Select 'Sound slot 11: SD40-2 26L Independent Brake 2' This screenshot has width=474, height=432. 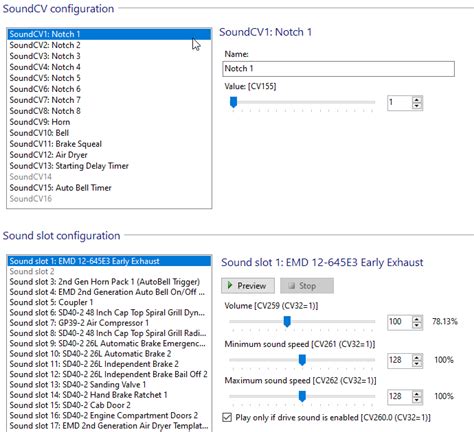(109, 364)
